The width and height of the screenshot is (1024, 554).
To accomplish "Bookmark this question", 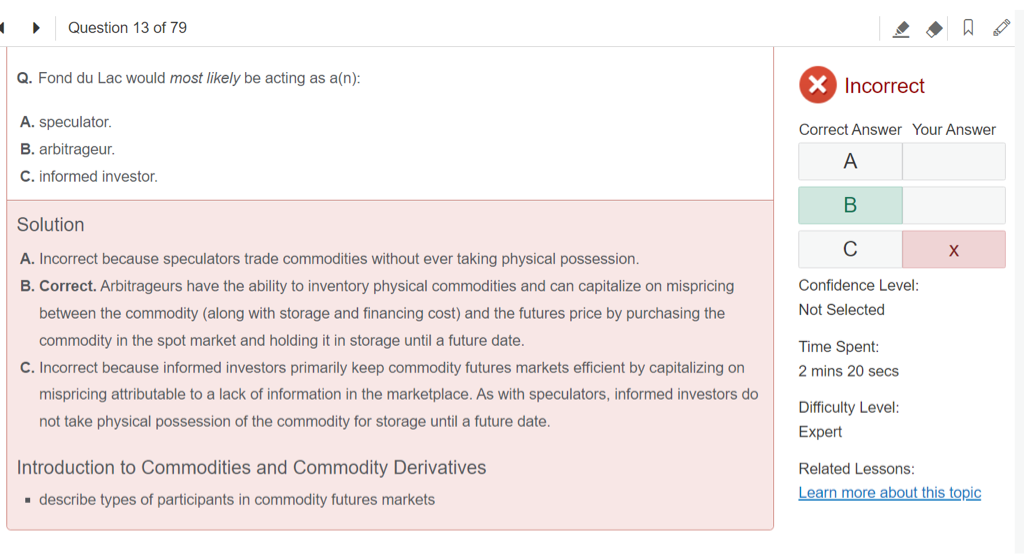I will coord(968,28).
